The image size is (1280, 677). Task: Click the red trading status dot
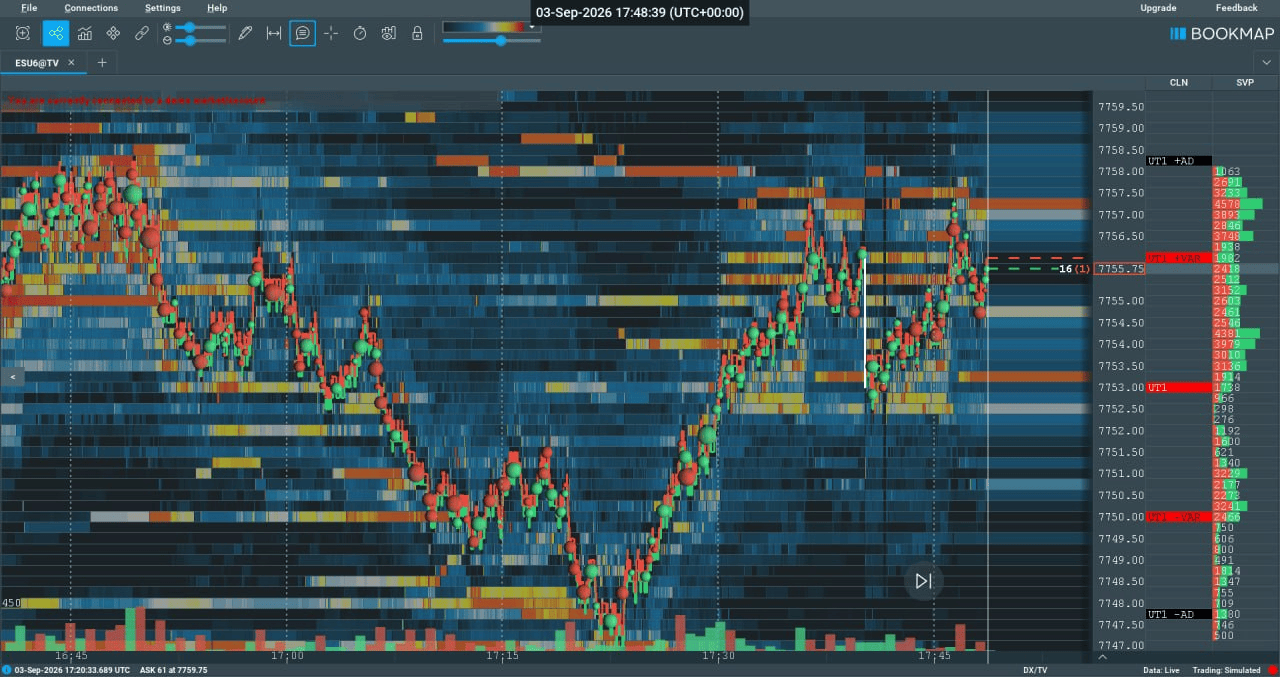1272,670
